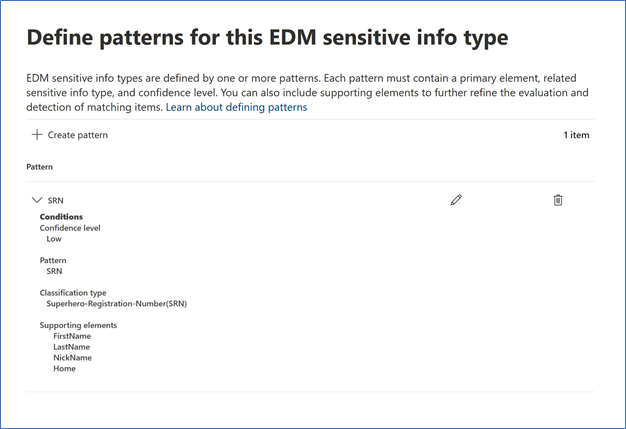Click the Confidence level label
The height and width of the screenshot is (429, 626).
point(70,228)
